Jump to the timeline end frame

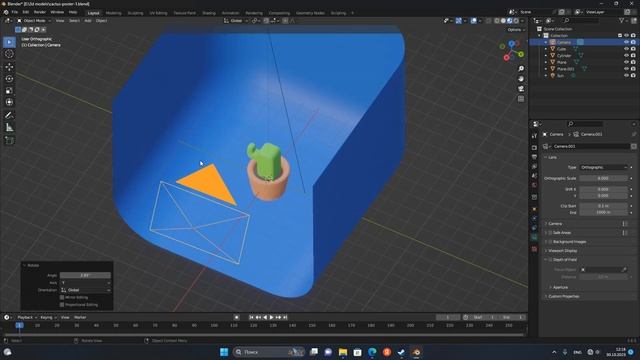pos(285,317)
